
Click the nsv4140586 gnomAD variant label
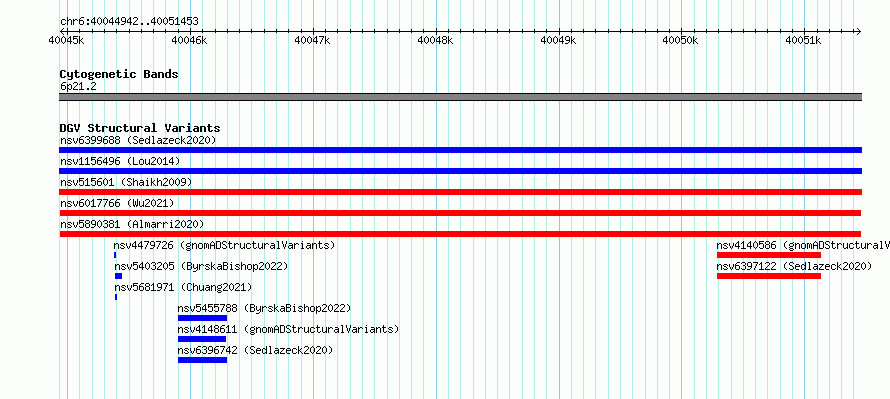(x=803, y=245)
